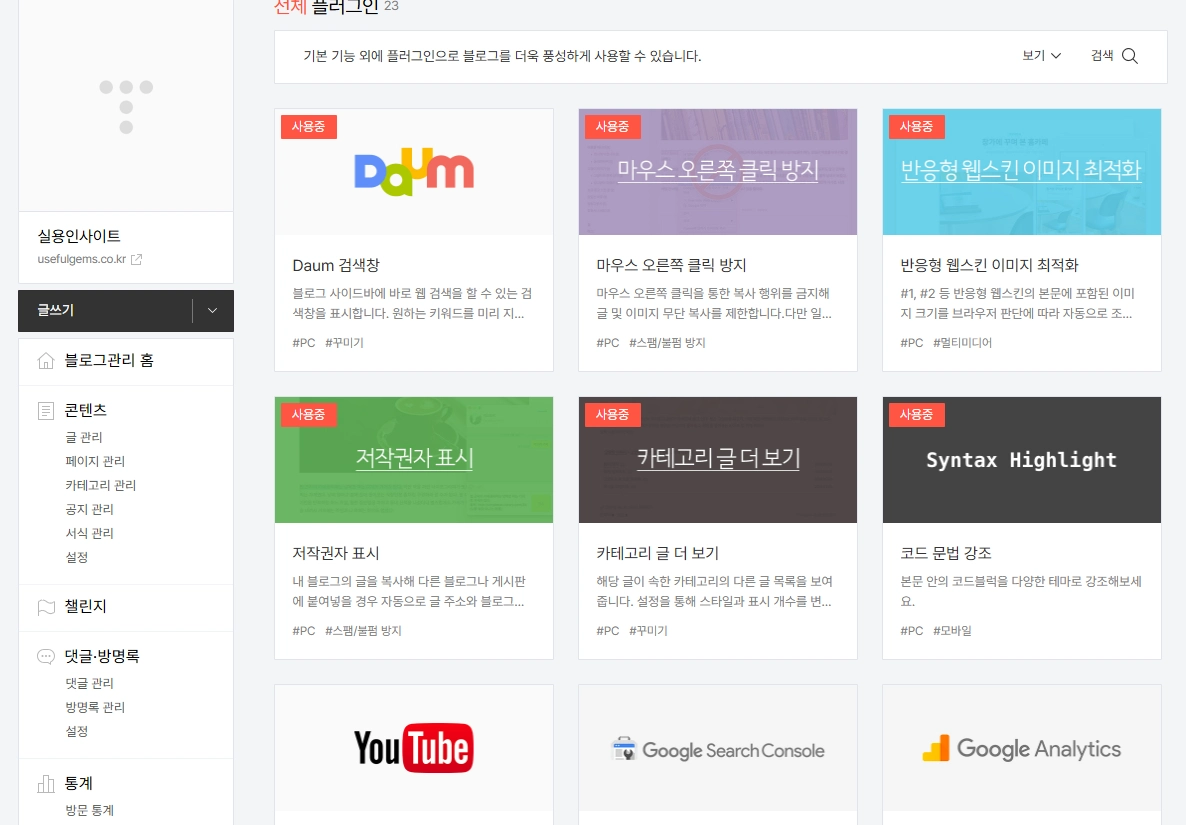Open the 보기 filter dropdown

tap(1042, 56)
